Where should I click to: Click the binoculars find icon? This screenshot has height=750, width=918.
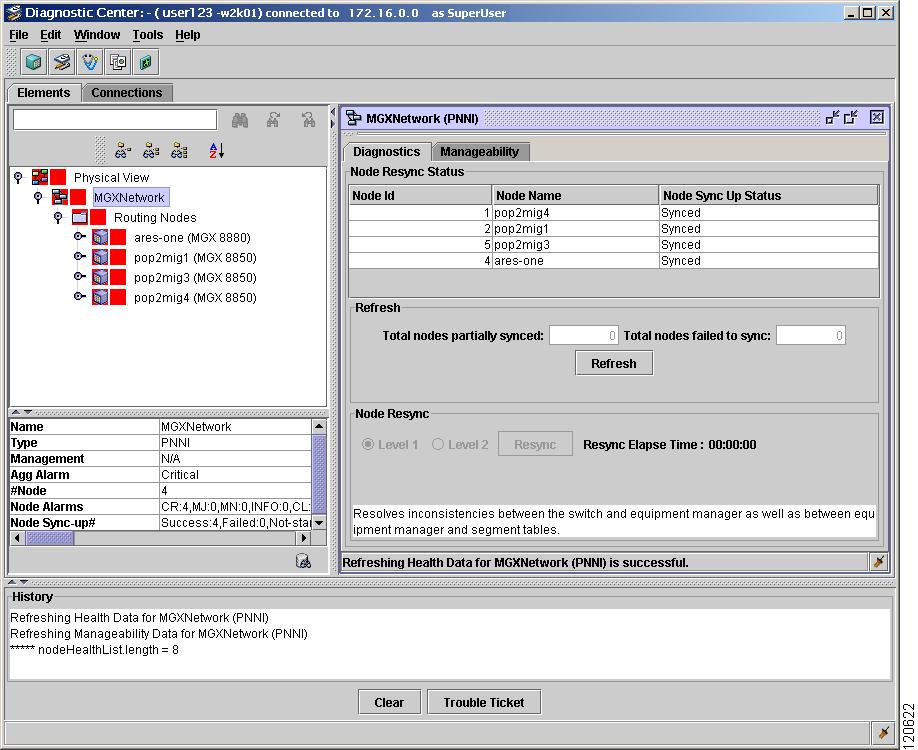coord(240,120)
